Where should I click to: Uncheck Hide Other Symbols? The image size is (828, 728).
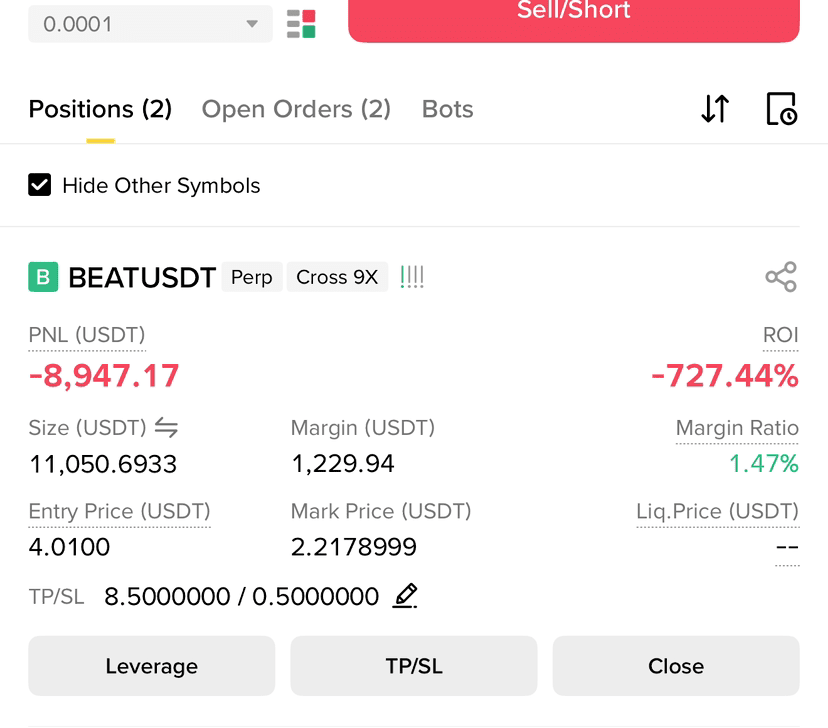pyautogui.click(x=40, y=185)
